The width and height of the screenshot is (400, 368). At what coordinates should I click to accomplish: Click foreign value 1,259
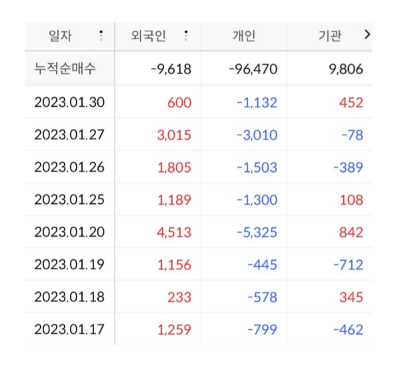[x=174, y=330]
